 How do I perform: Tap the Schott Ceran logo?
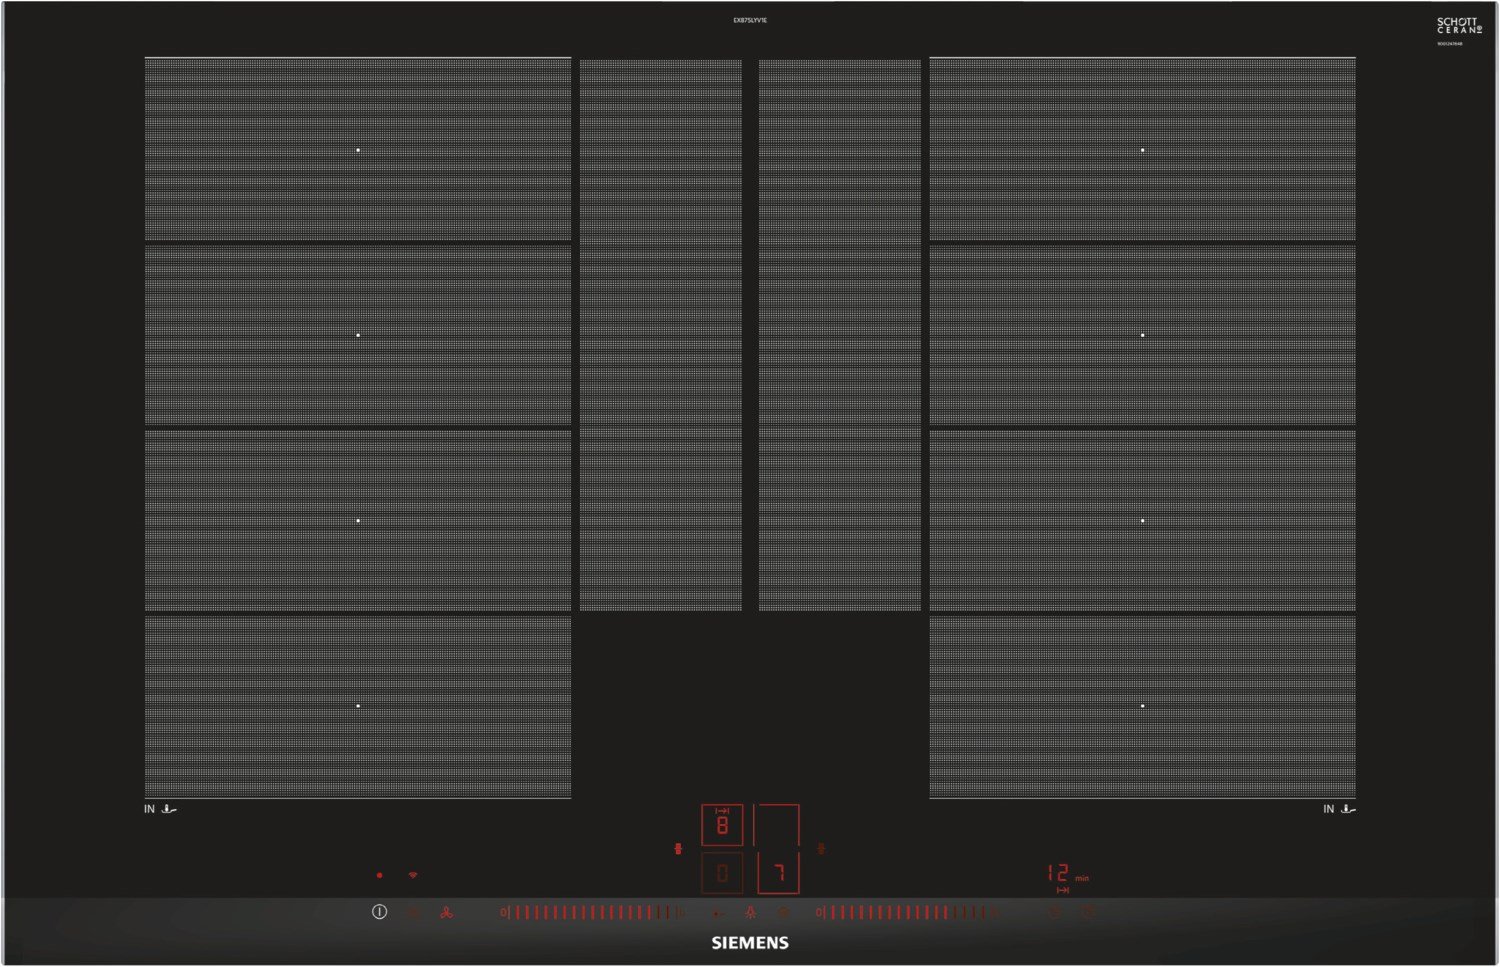[x=1458, y=26]
